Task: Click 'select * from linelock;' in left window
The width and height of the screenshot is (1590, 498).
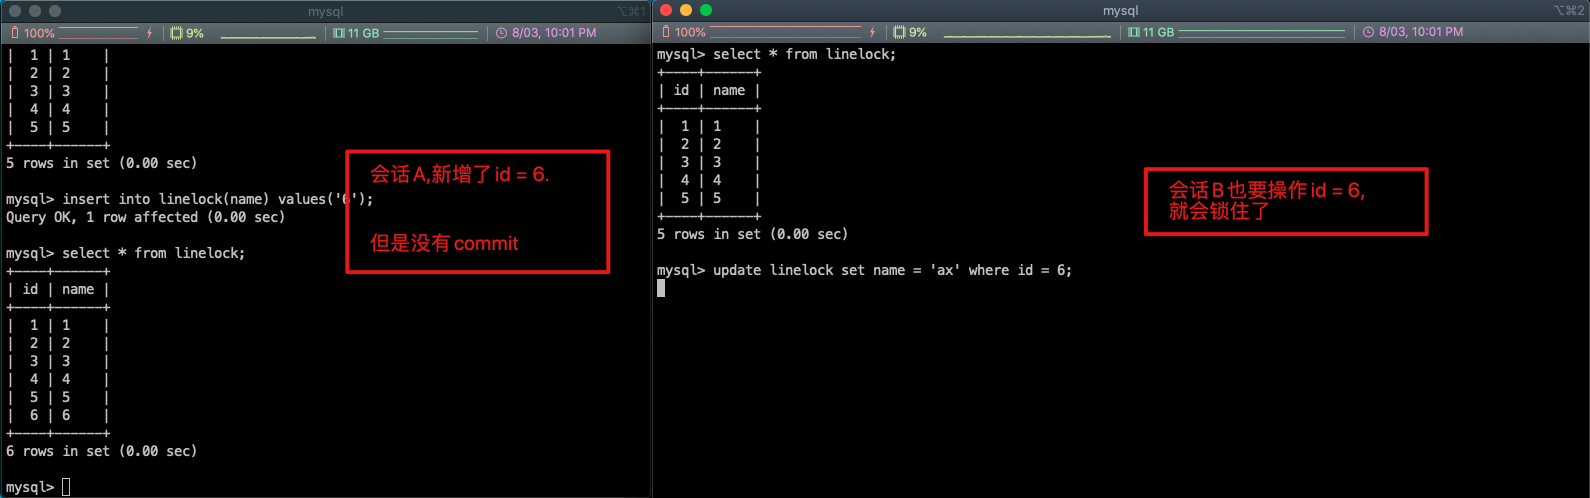Action: tap(154, 253)
